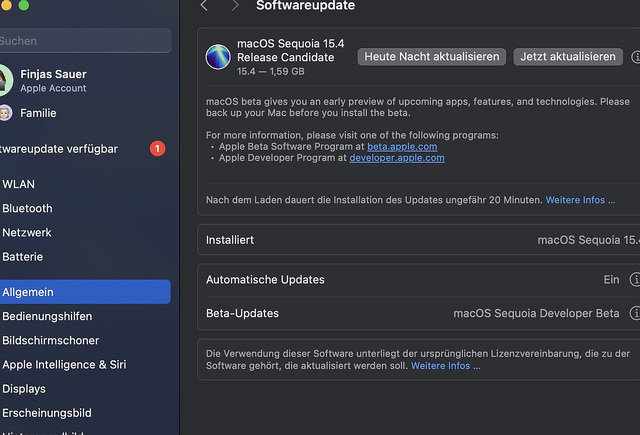
Task: Open developer.apple.com link
Action: pos(397,158)
